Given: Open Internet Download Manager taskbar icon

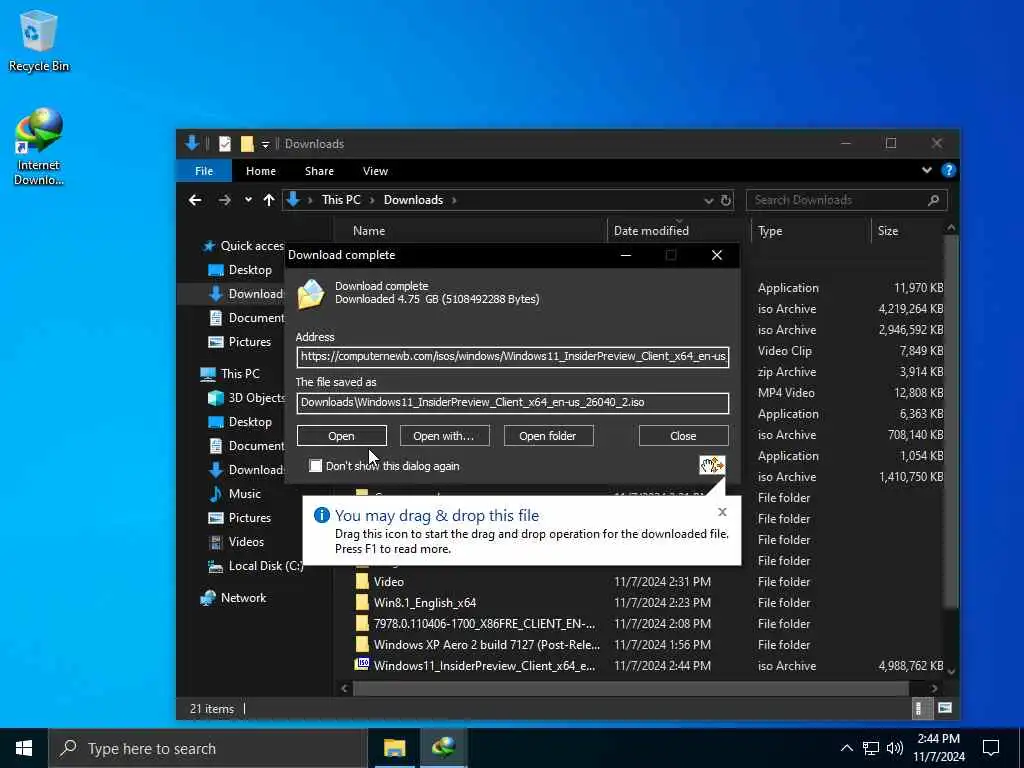Looking at the screenshot, I should (443, 748).
